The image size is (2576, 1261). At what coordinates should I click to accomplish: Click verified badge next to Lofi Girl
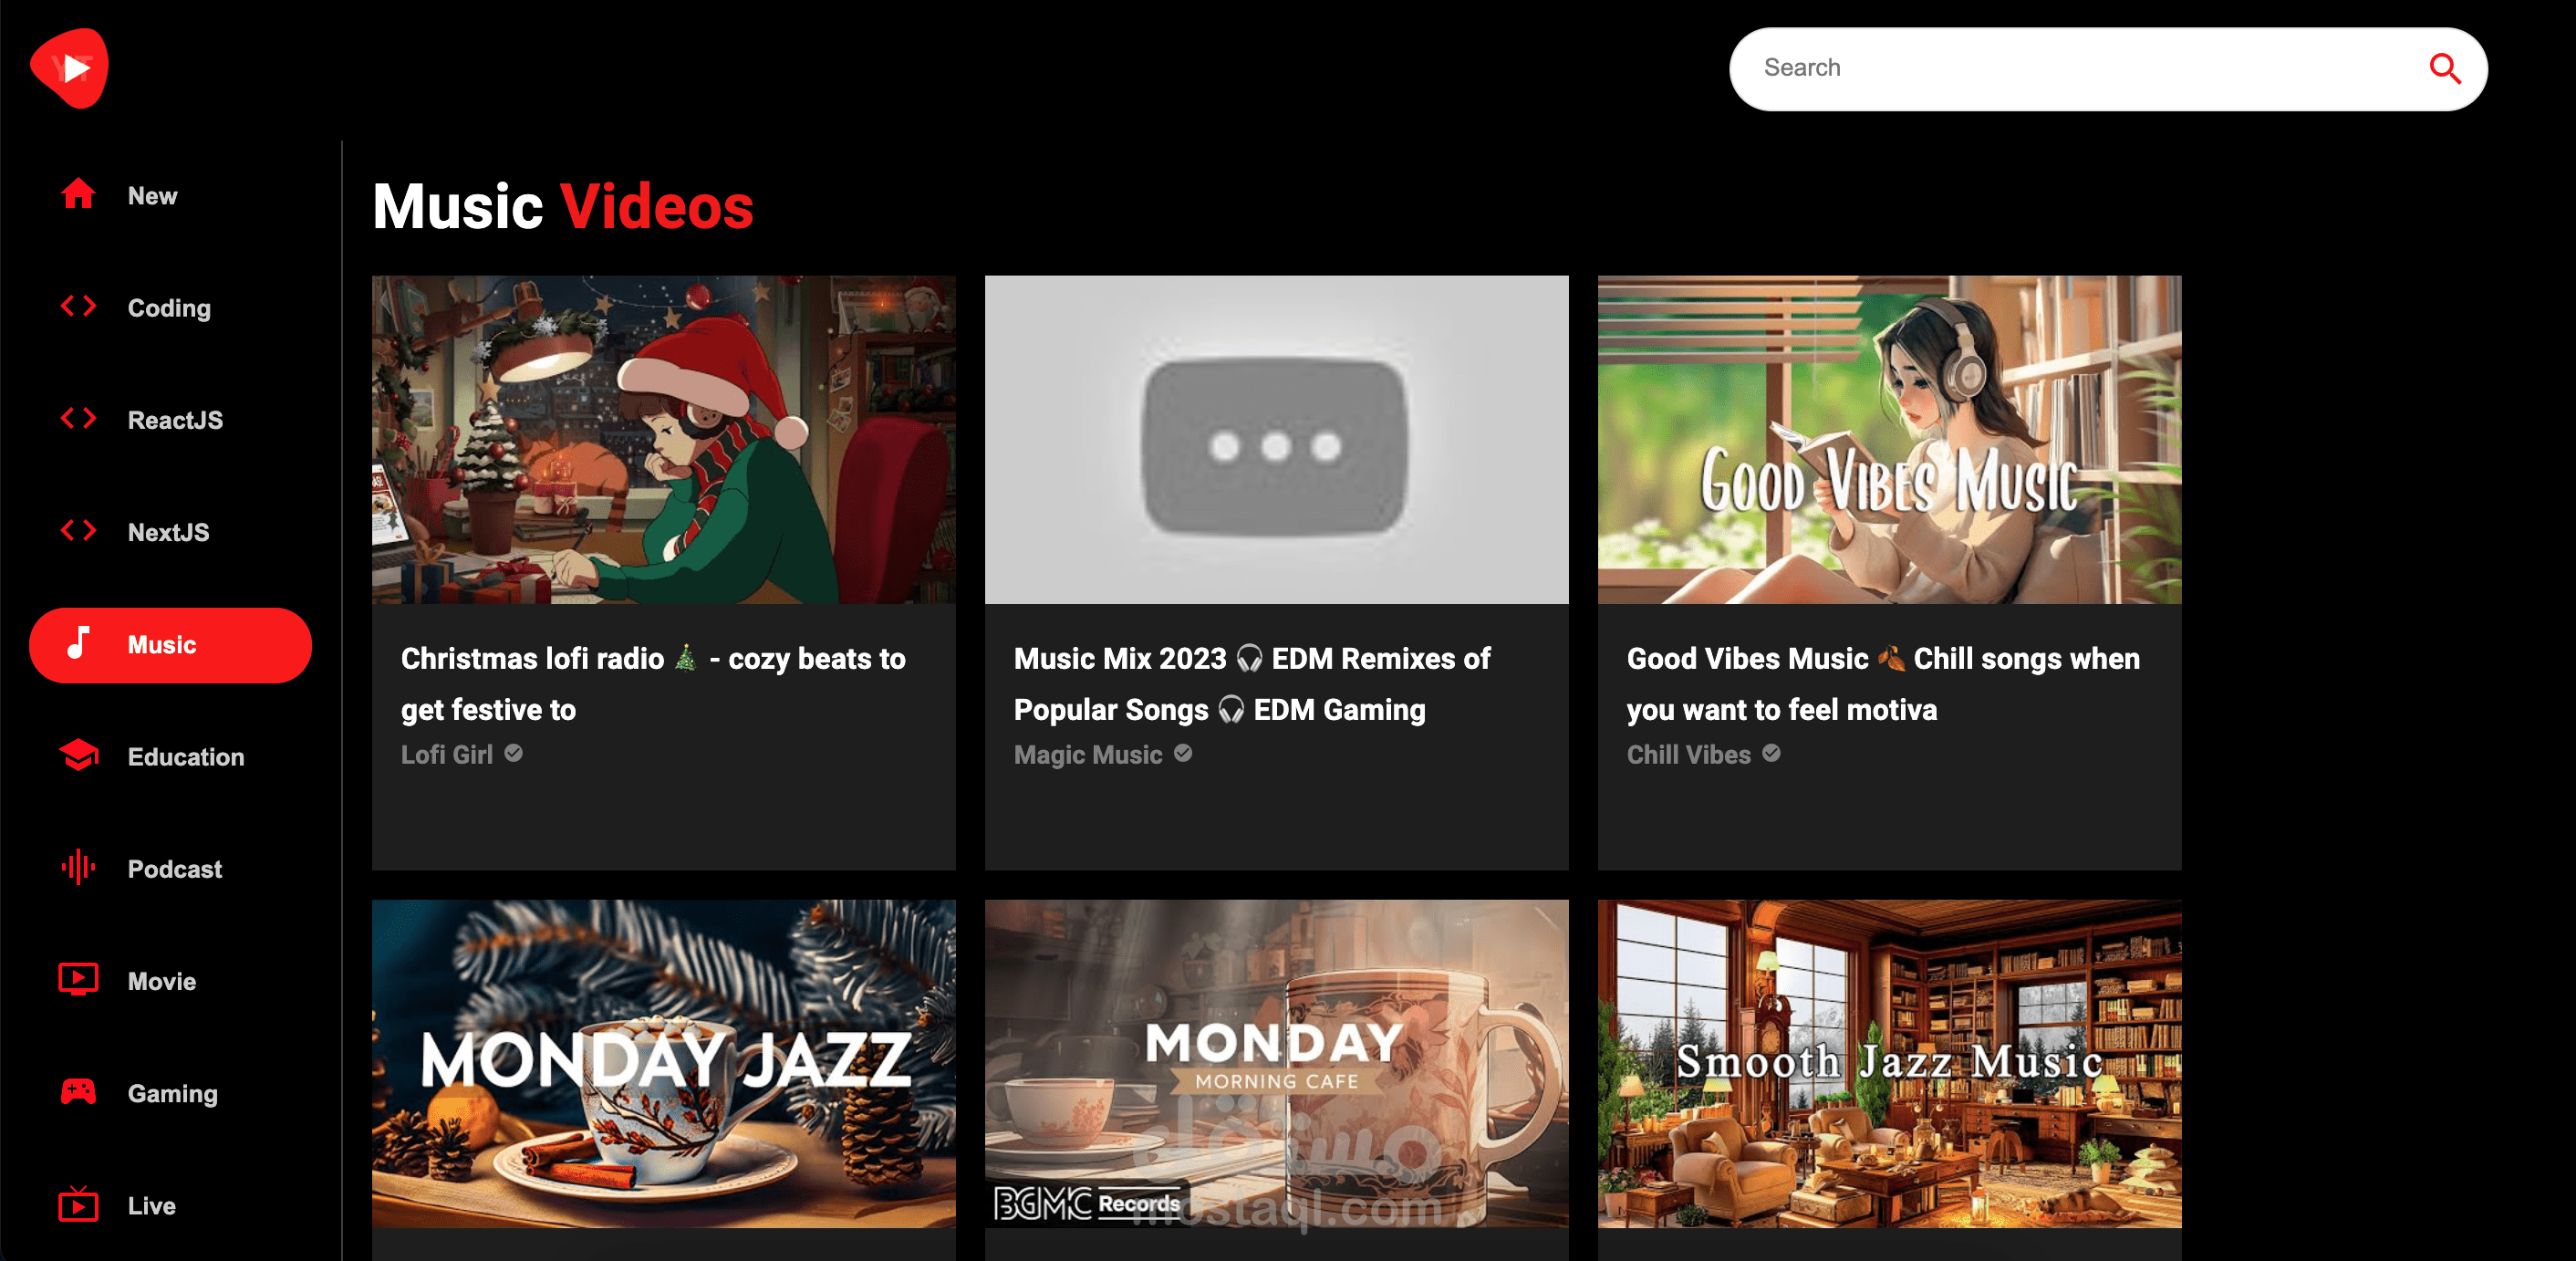[513, 753]
